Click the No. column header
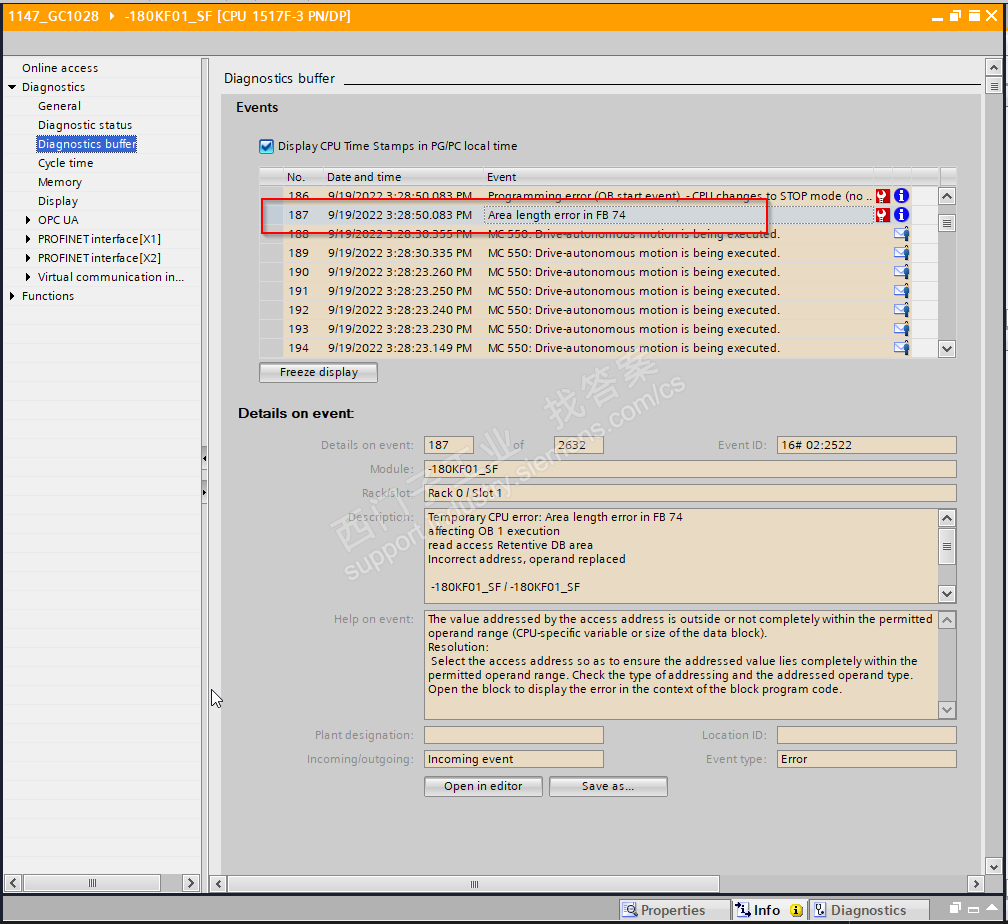 coord(303,177)
